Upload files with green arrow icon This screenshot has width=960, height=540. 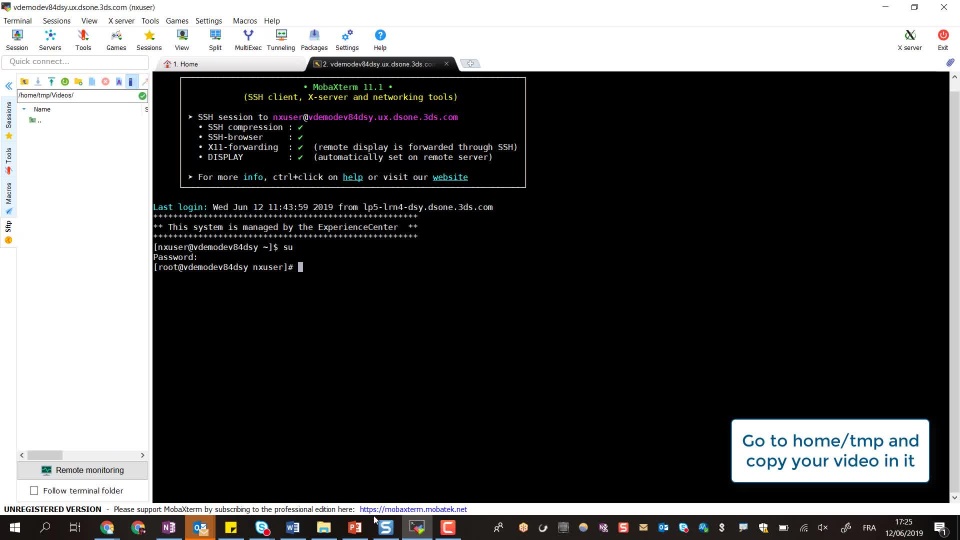click(51, 81)
